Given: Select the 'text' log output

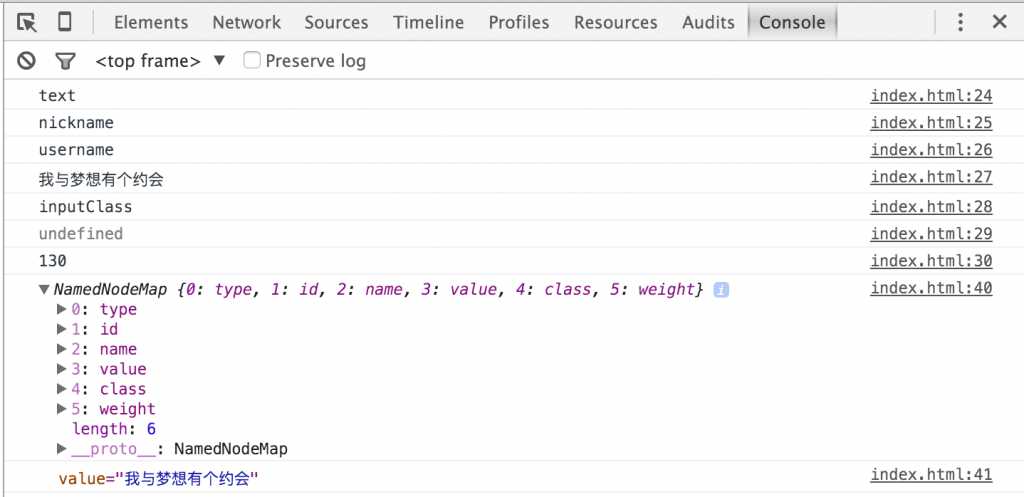Looking at the screenshot, I should tap(57, 95).
